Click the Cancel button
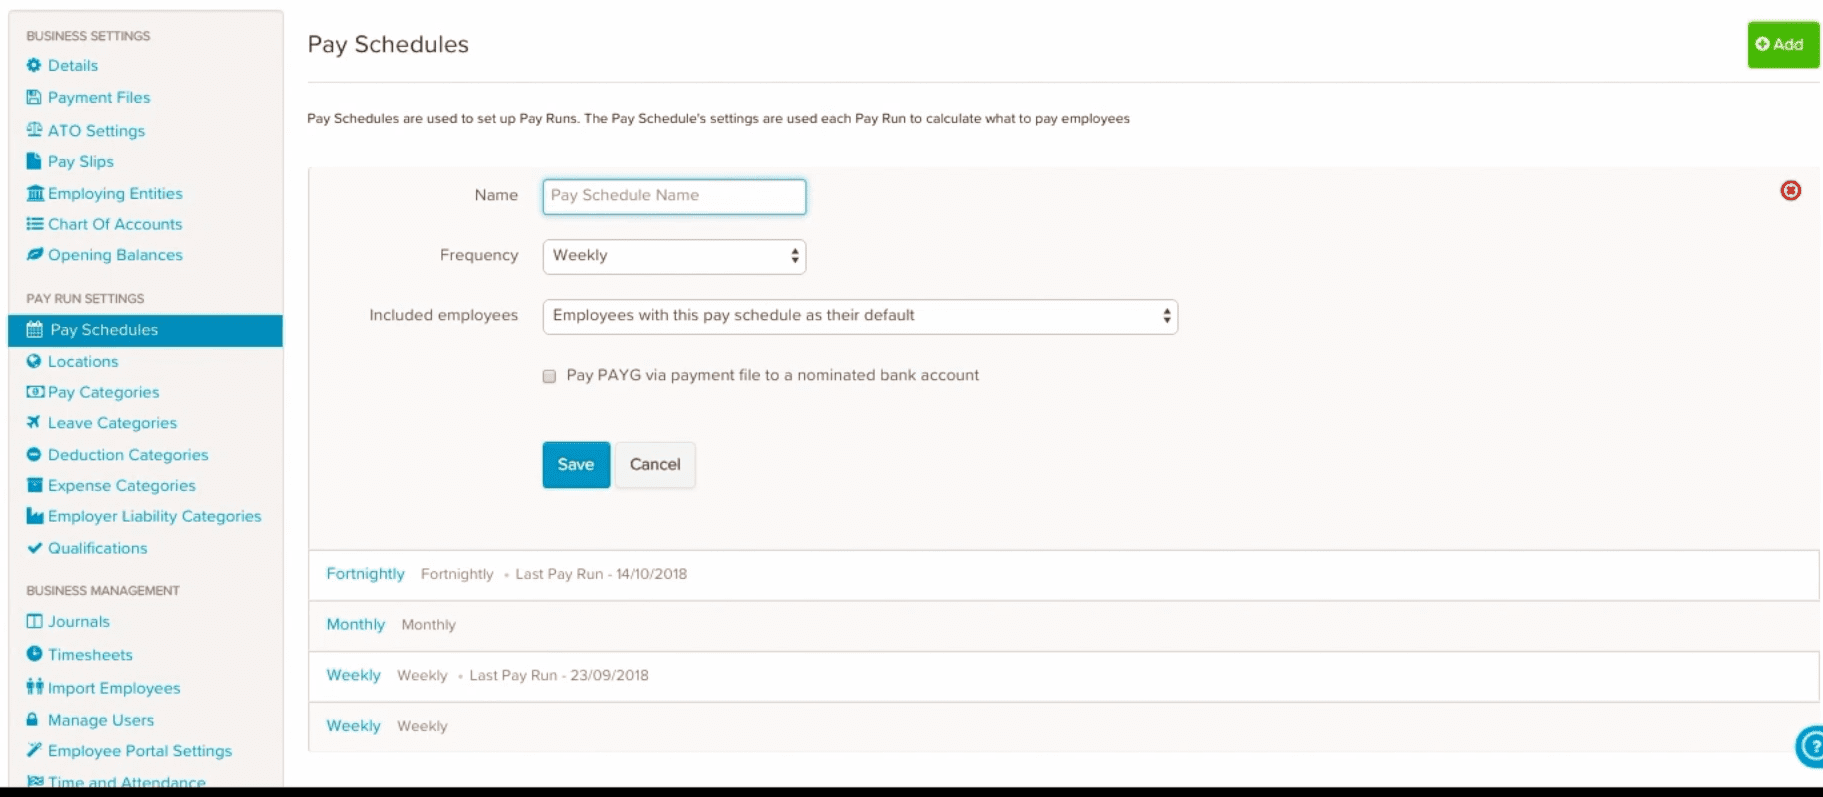This screenshot has width=1823, height=797. (x=655, y=465)
